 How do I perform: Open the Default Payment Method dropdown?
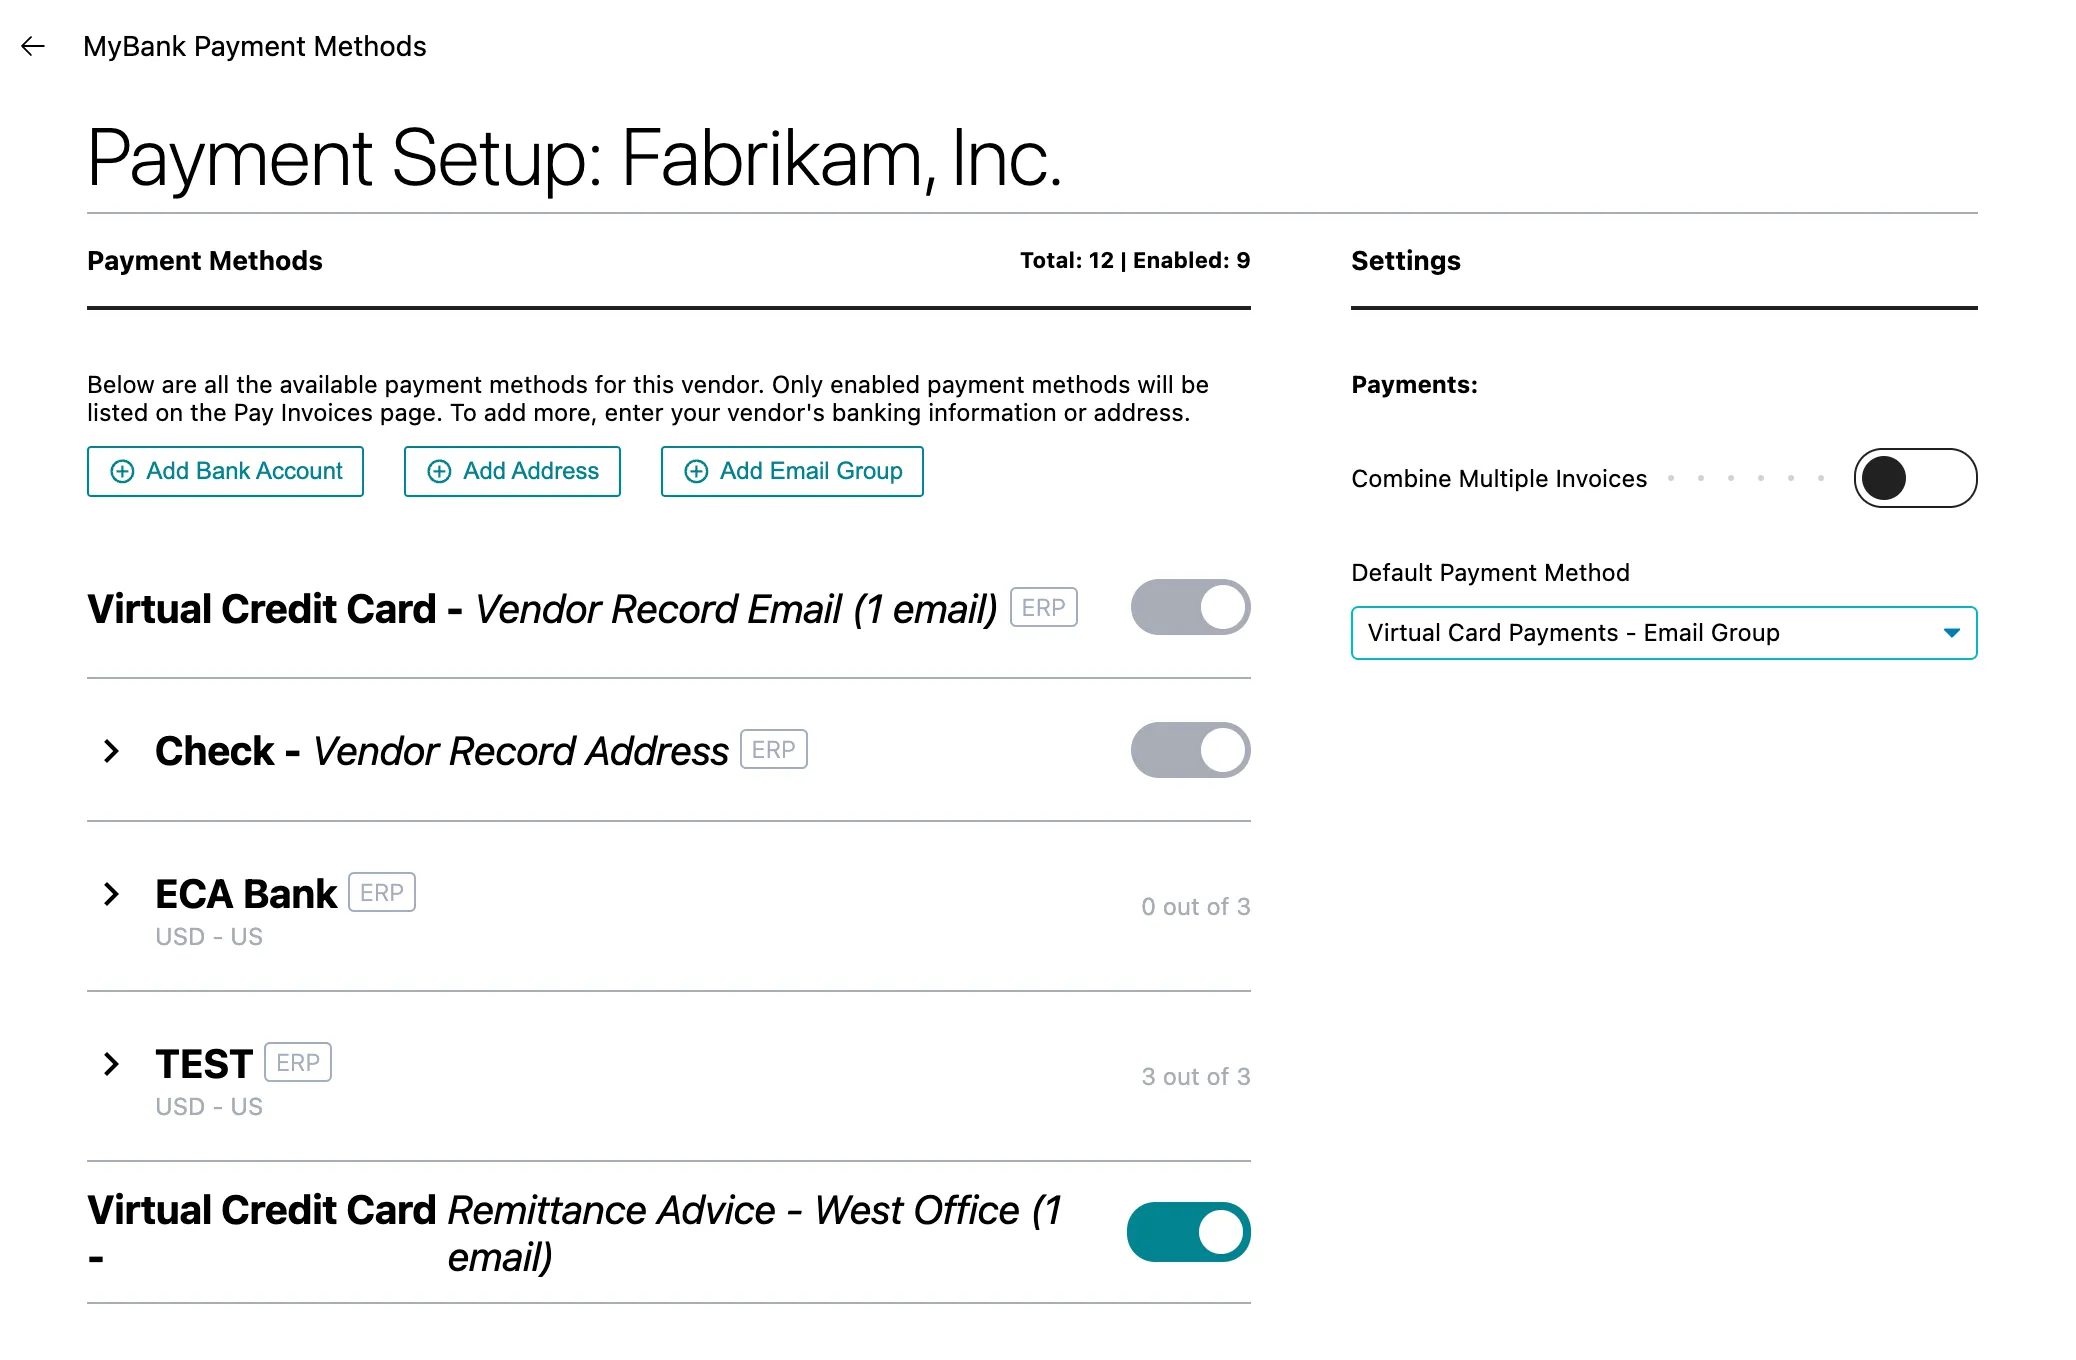click(1664, 633)
